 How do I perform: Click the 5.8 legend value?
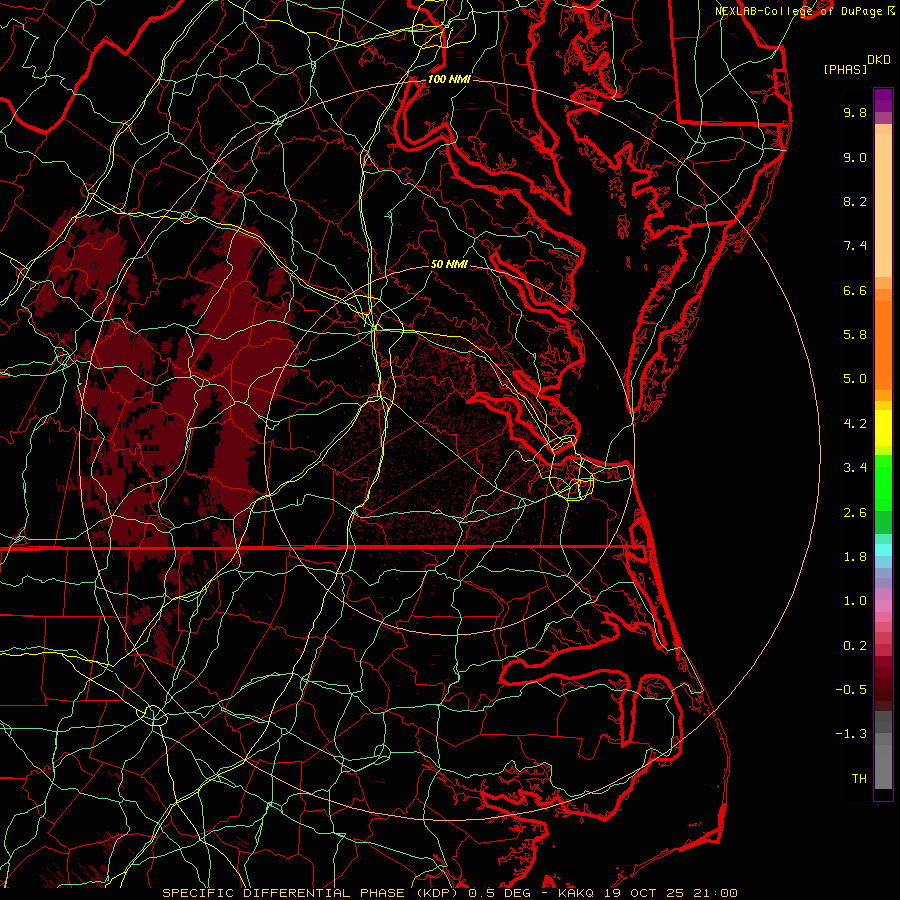point(855,335)
